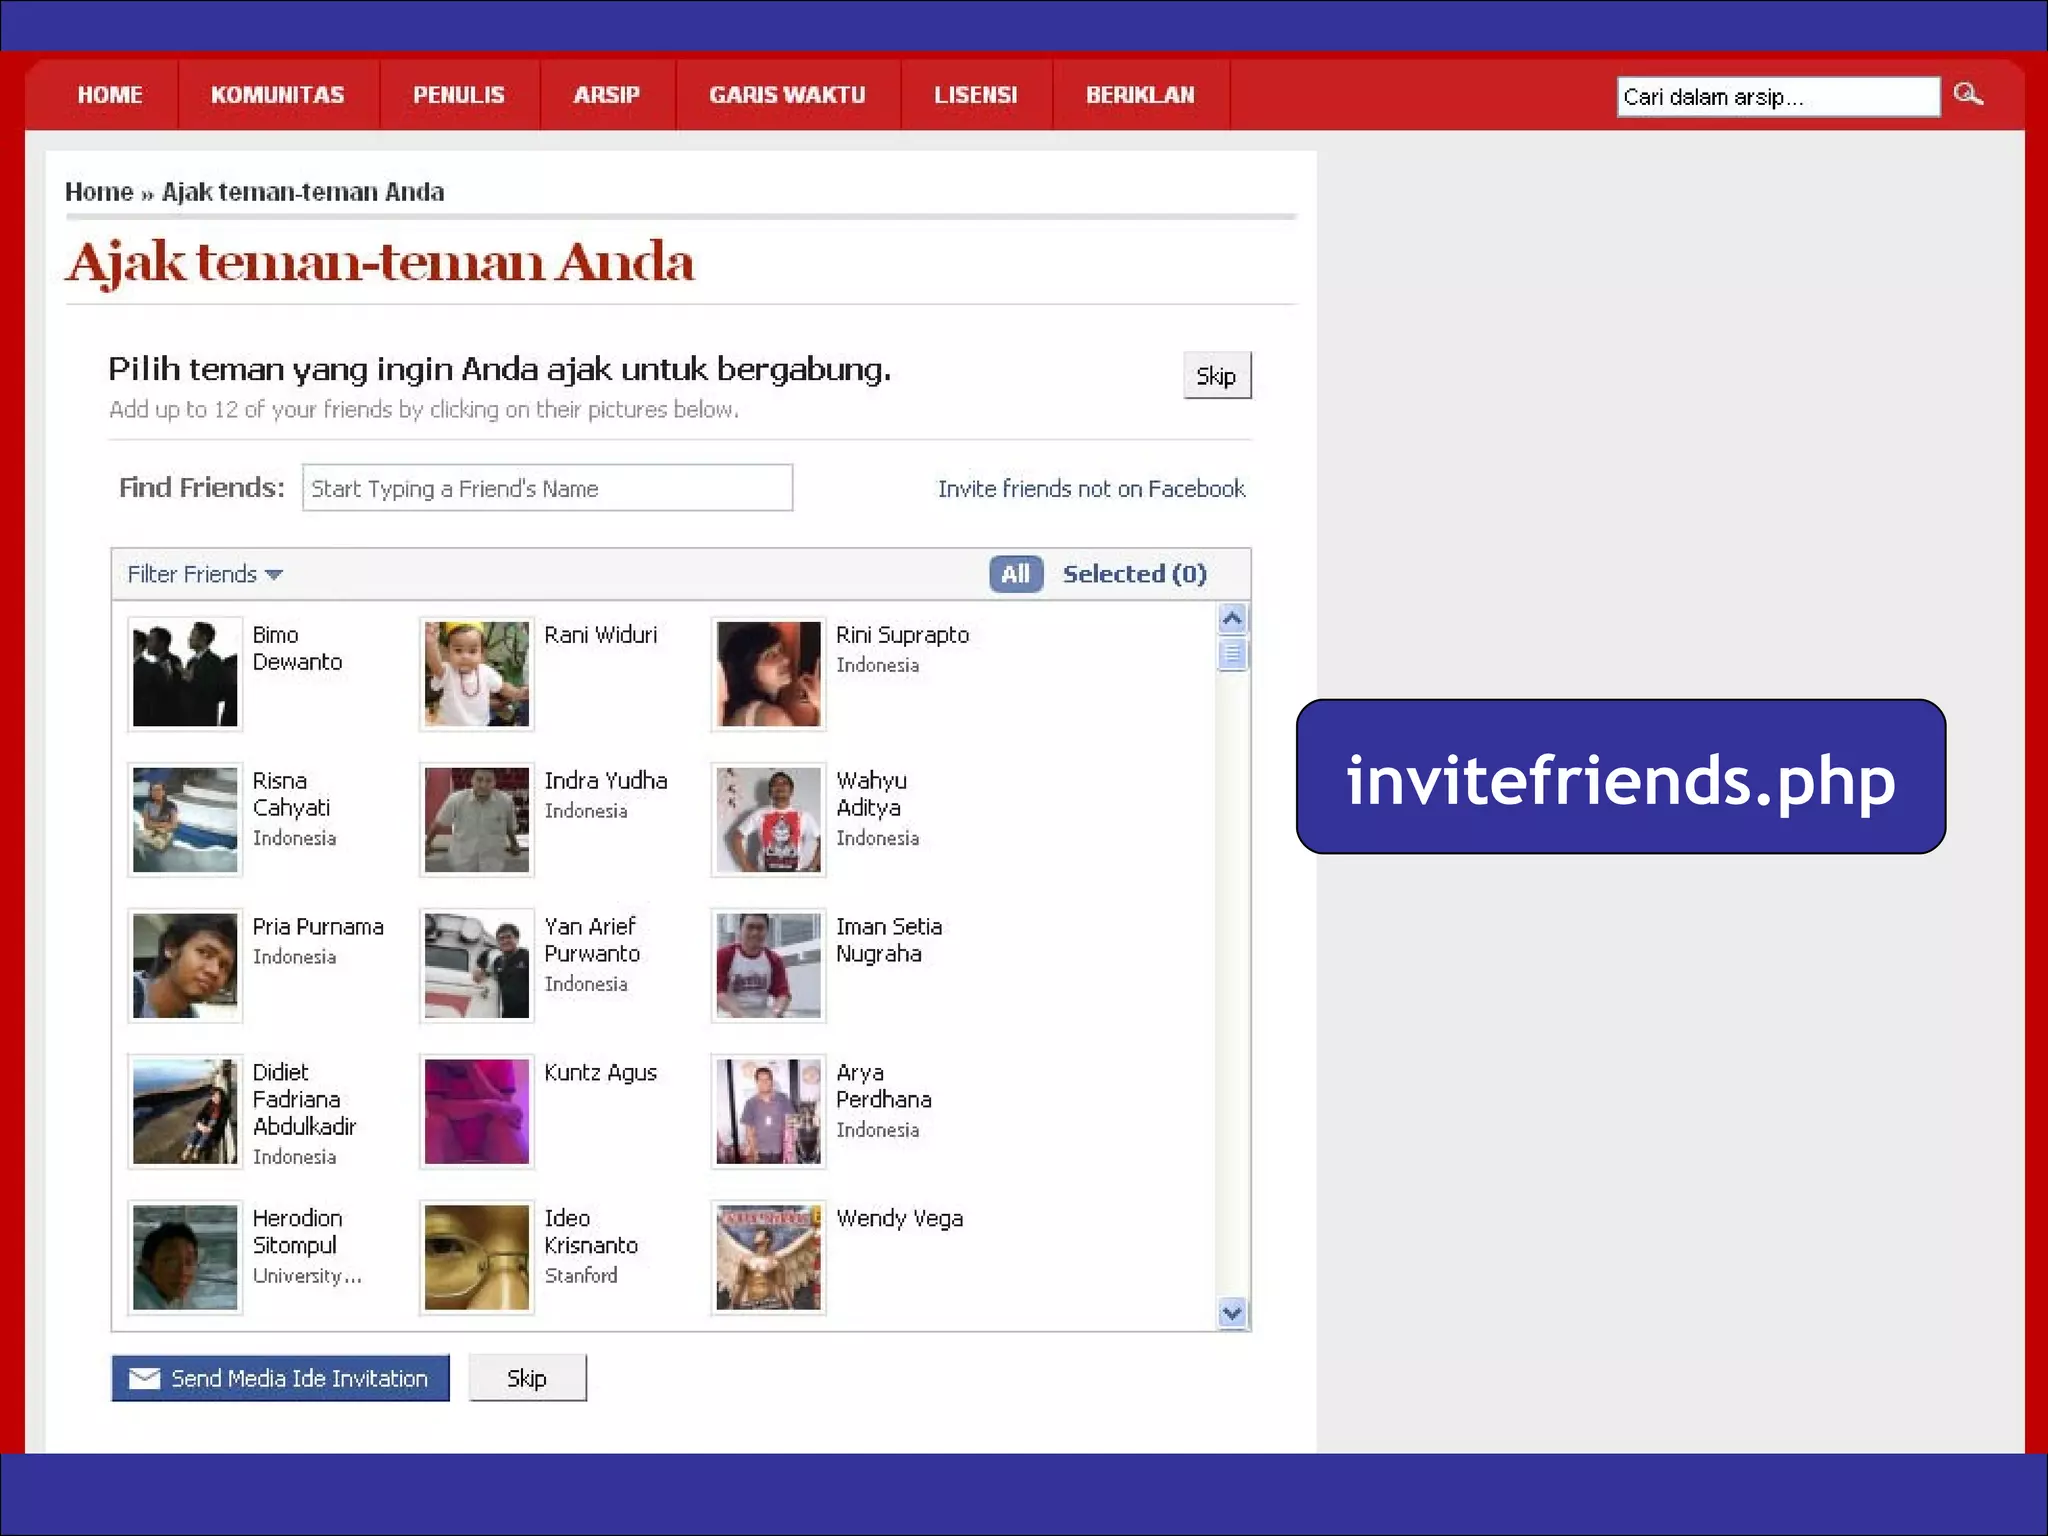Screen dimensions: 2048x1536
Task: Click the friends list scrollbar thumb
Action: pos(1232,654)
